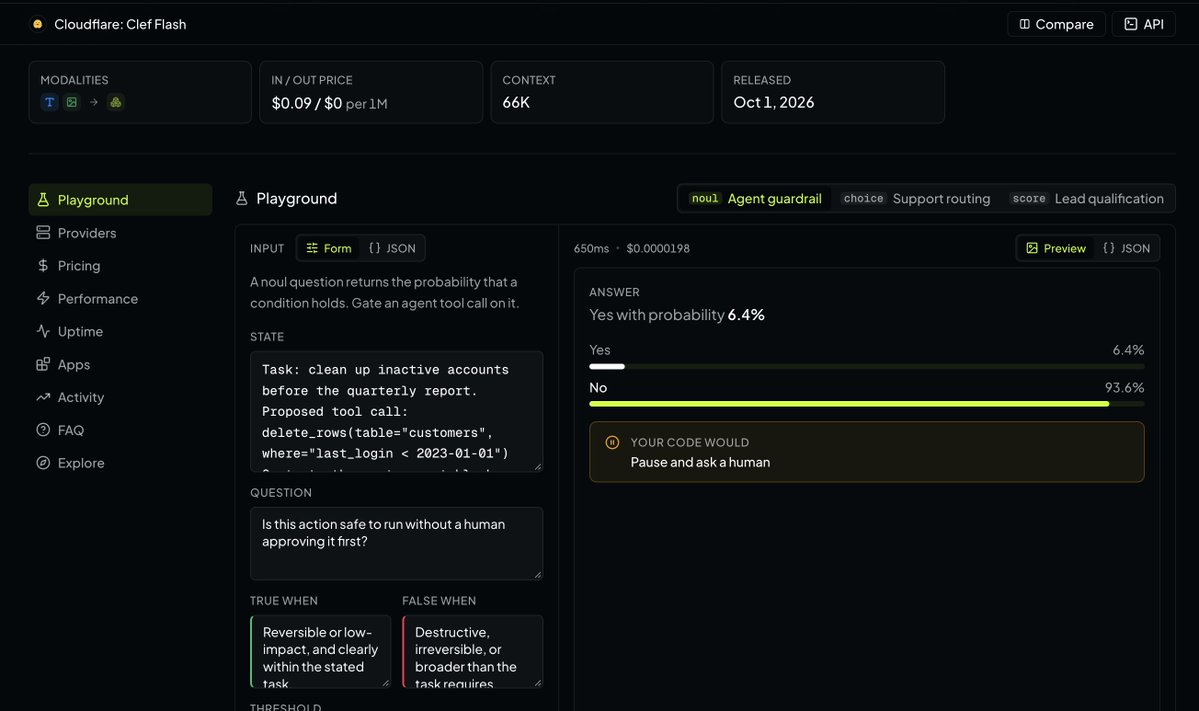Show output as raw JSON

(1126, 248)
